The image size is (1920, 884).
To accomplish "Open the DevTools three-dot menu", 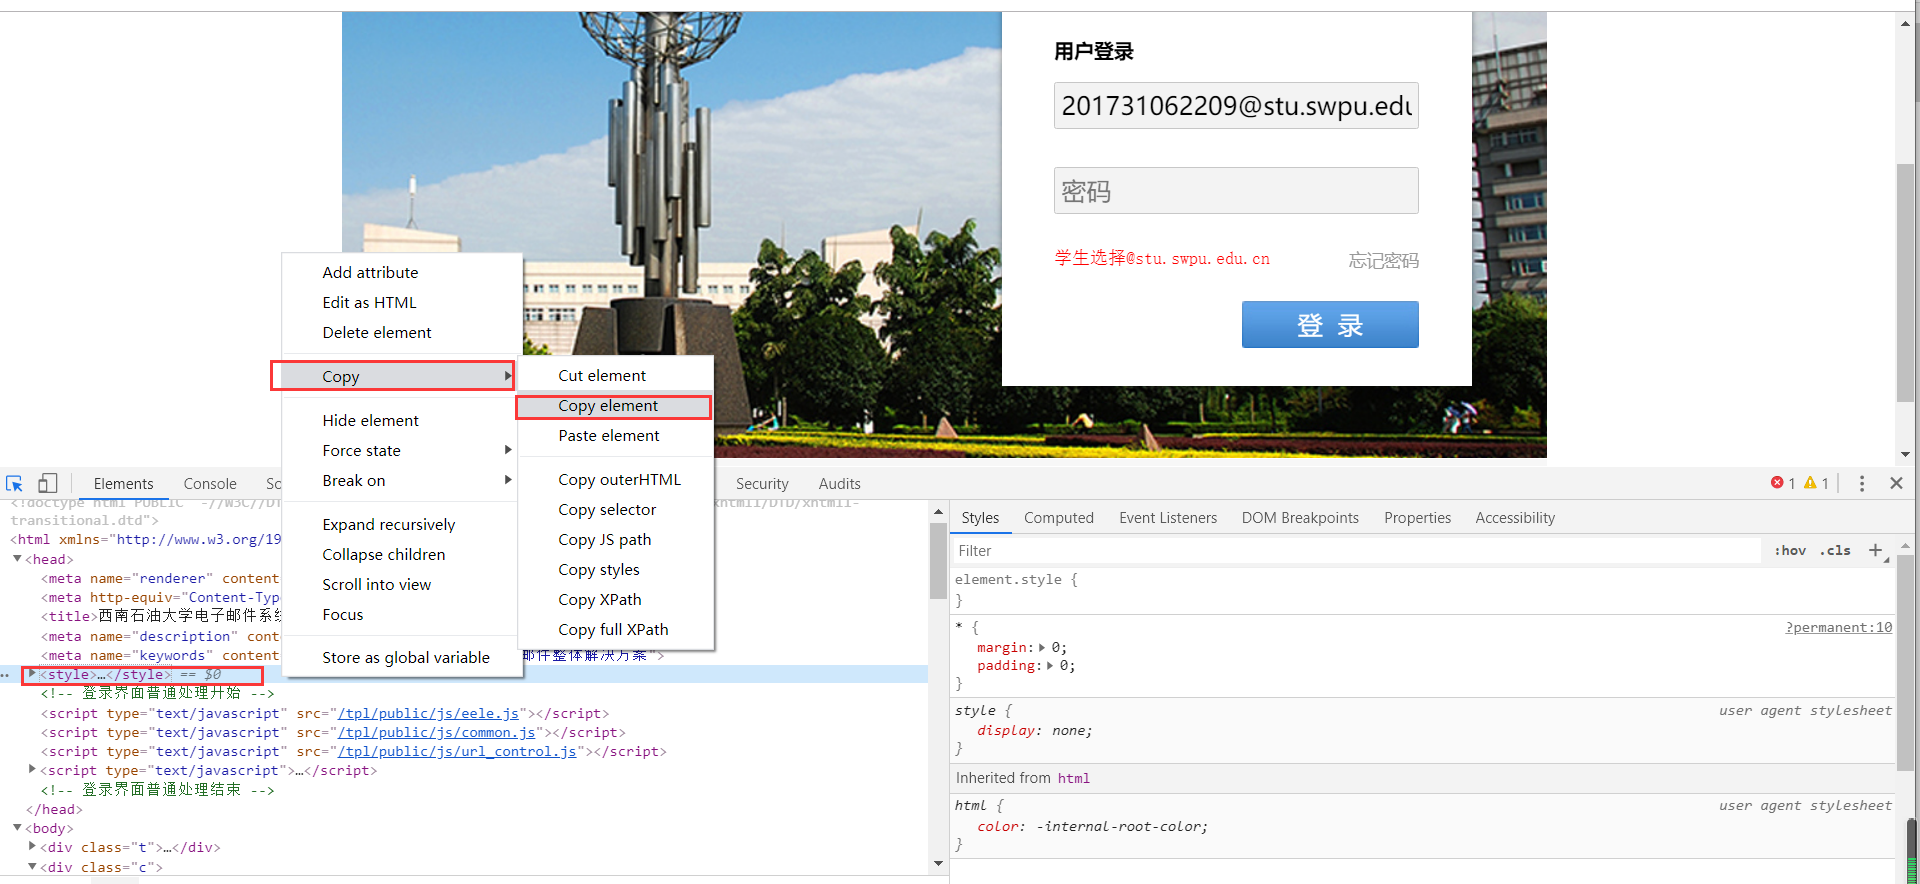I will pyautogui.click(x=1861, y=483).
